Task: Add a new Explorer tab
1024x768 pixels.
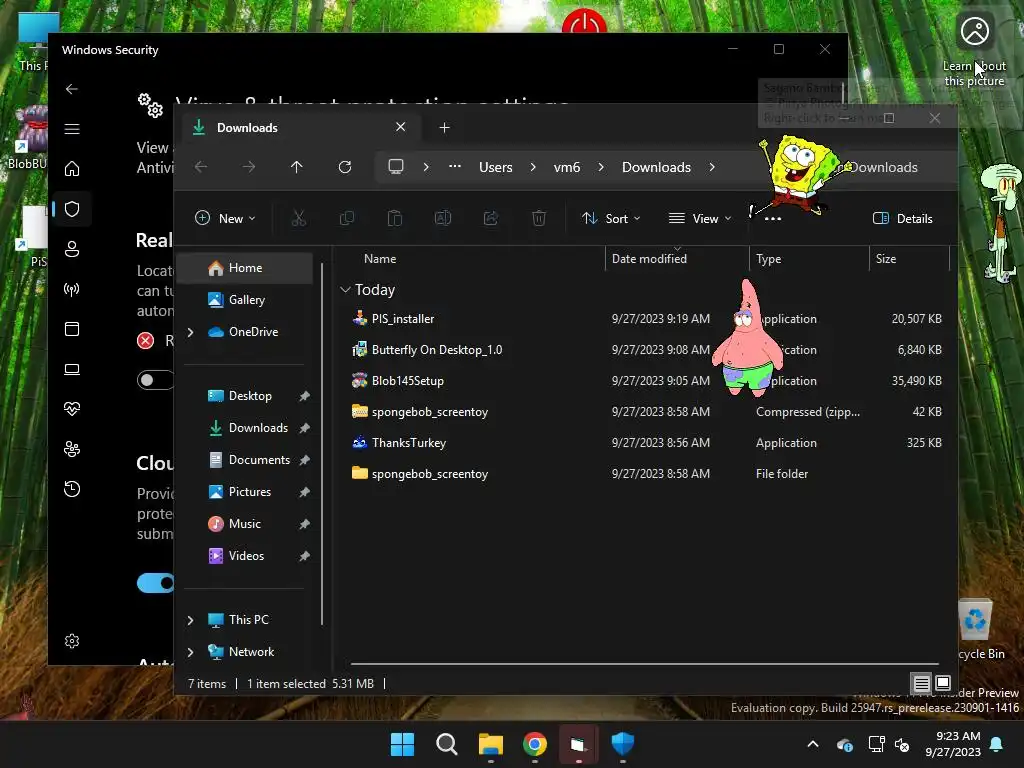Action: click(445, 128)
